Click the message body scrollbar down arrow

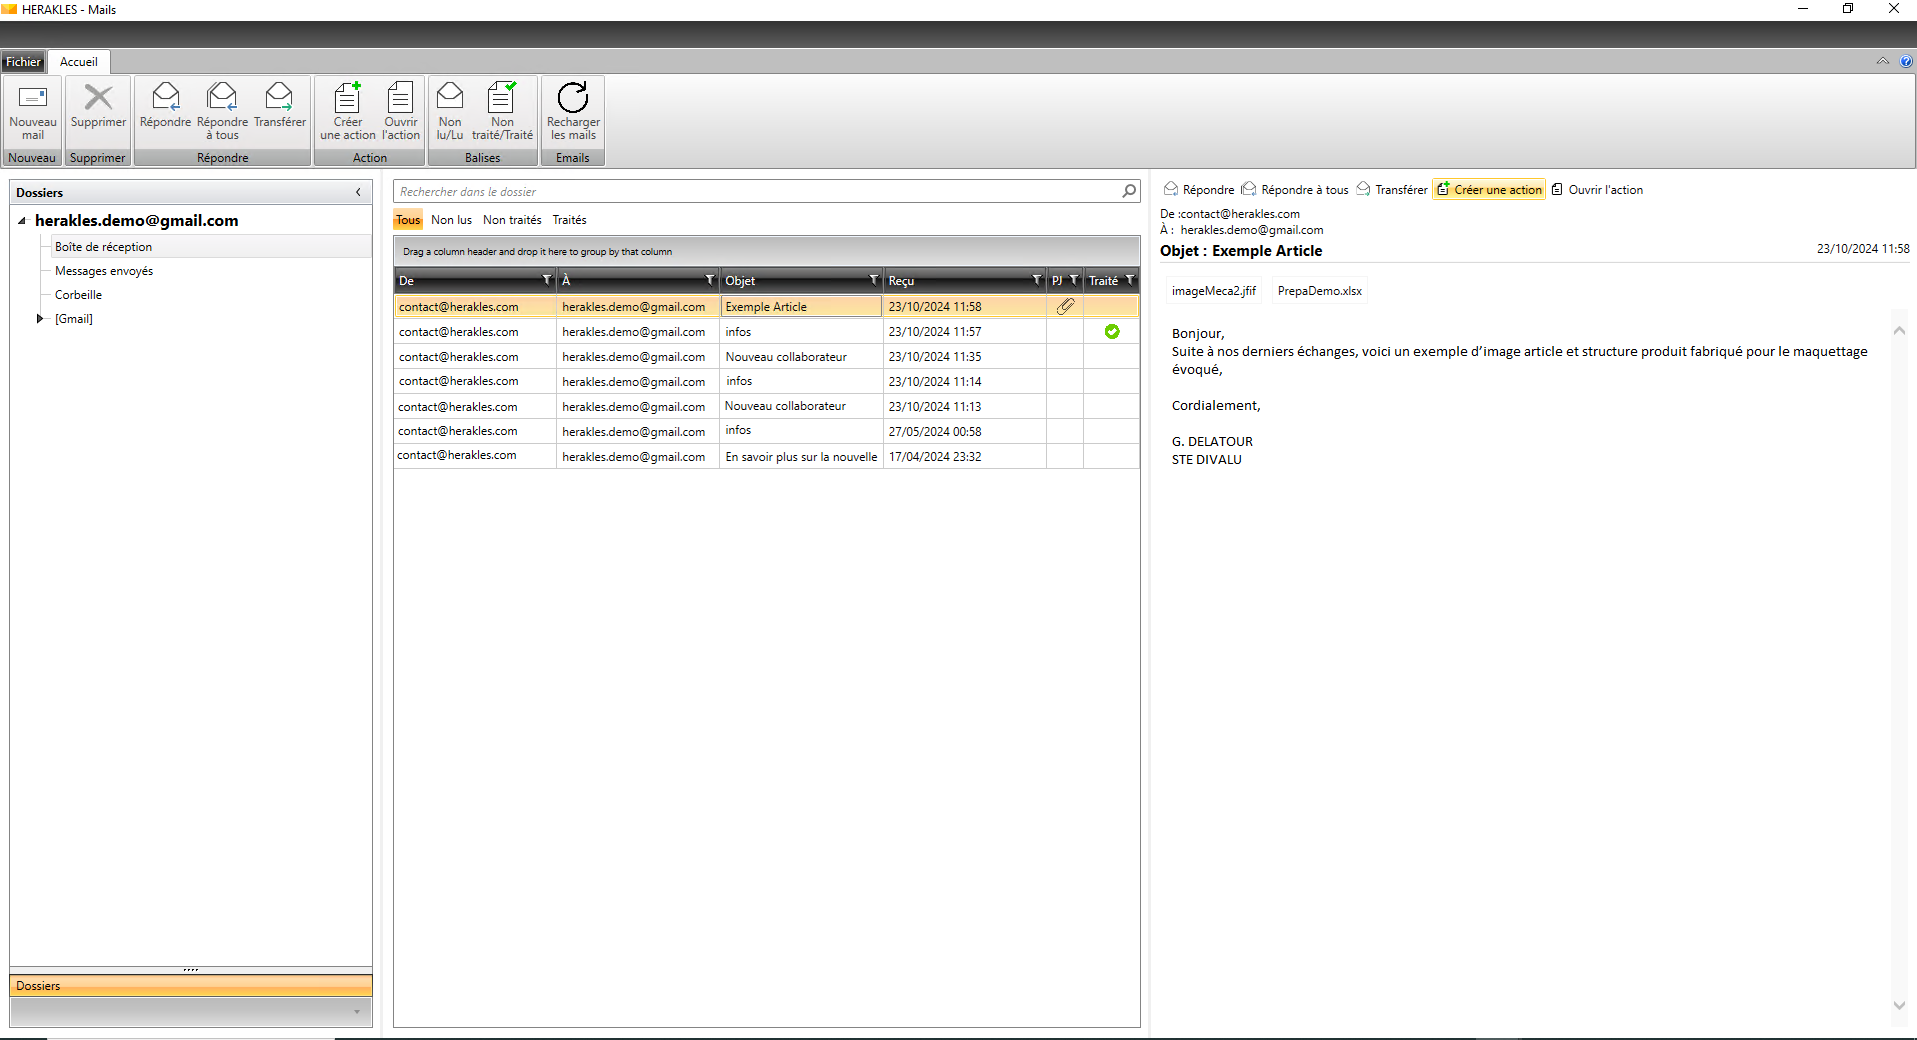[1899, 1006]
